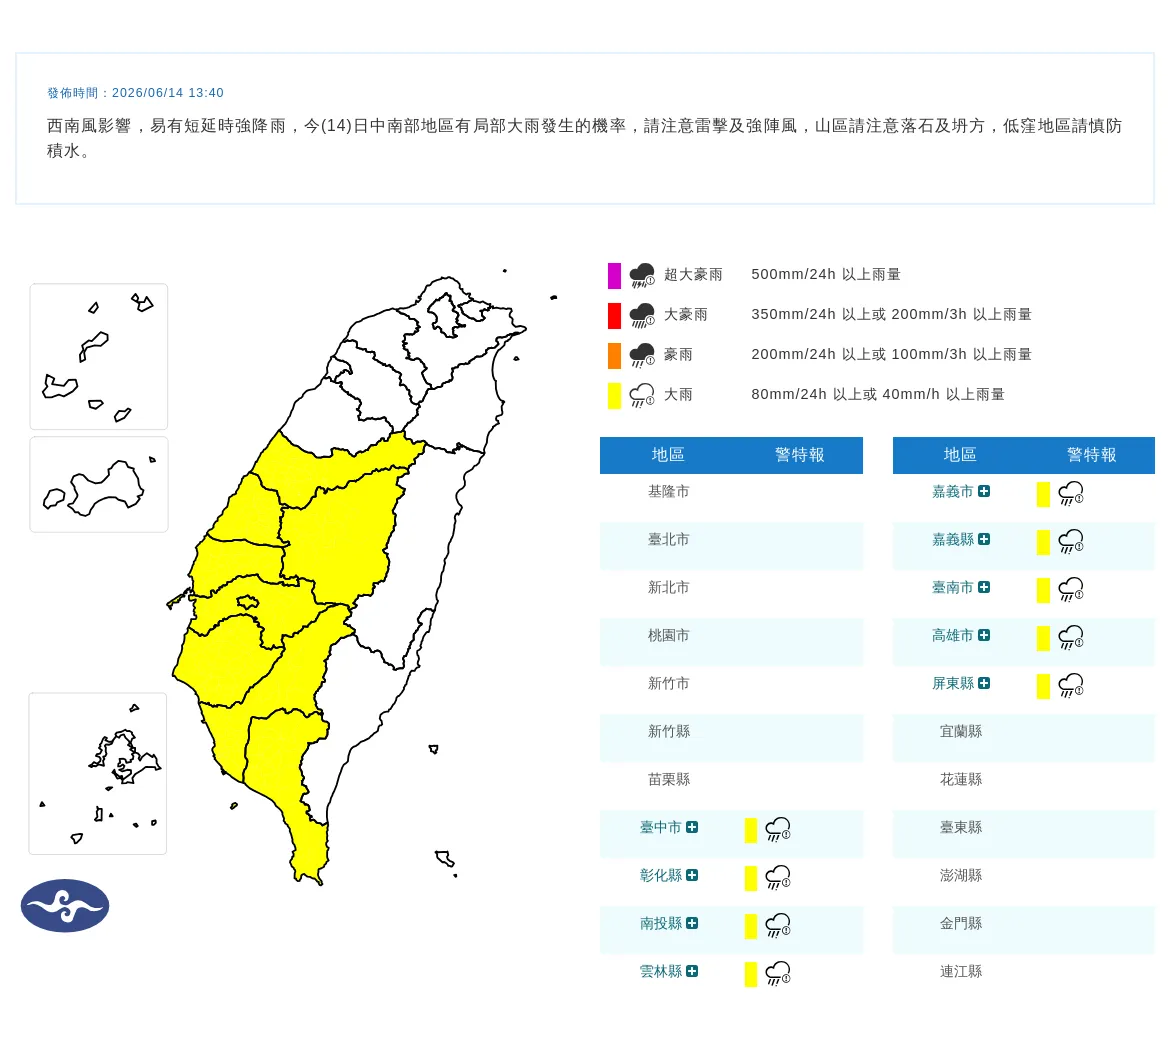1170x1040 pixels.
Task: Click the 大豪雨 rain cloud legend icon
Action: 642,316
